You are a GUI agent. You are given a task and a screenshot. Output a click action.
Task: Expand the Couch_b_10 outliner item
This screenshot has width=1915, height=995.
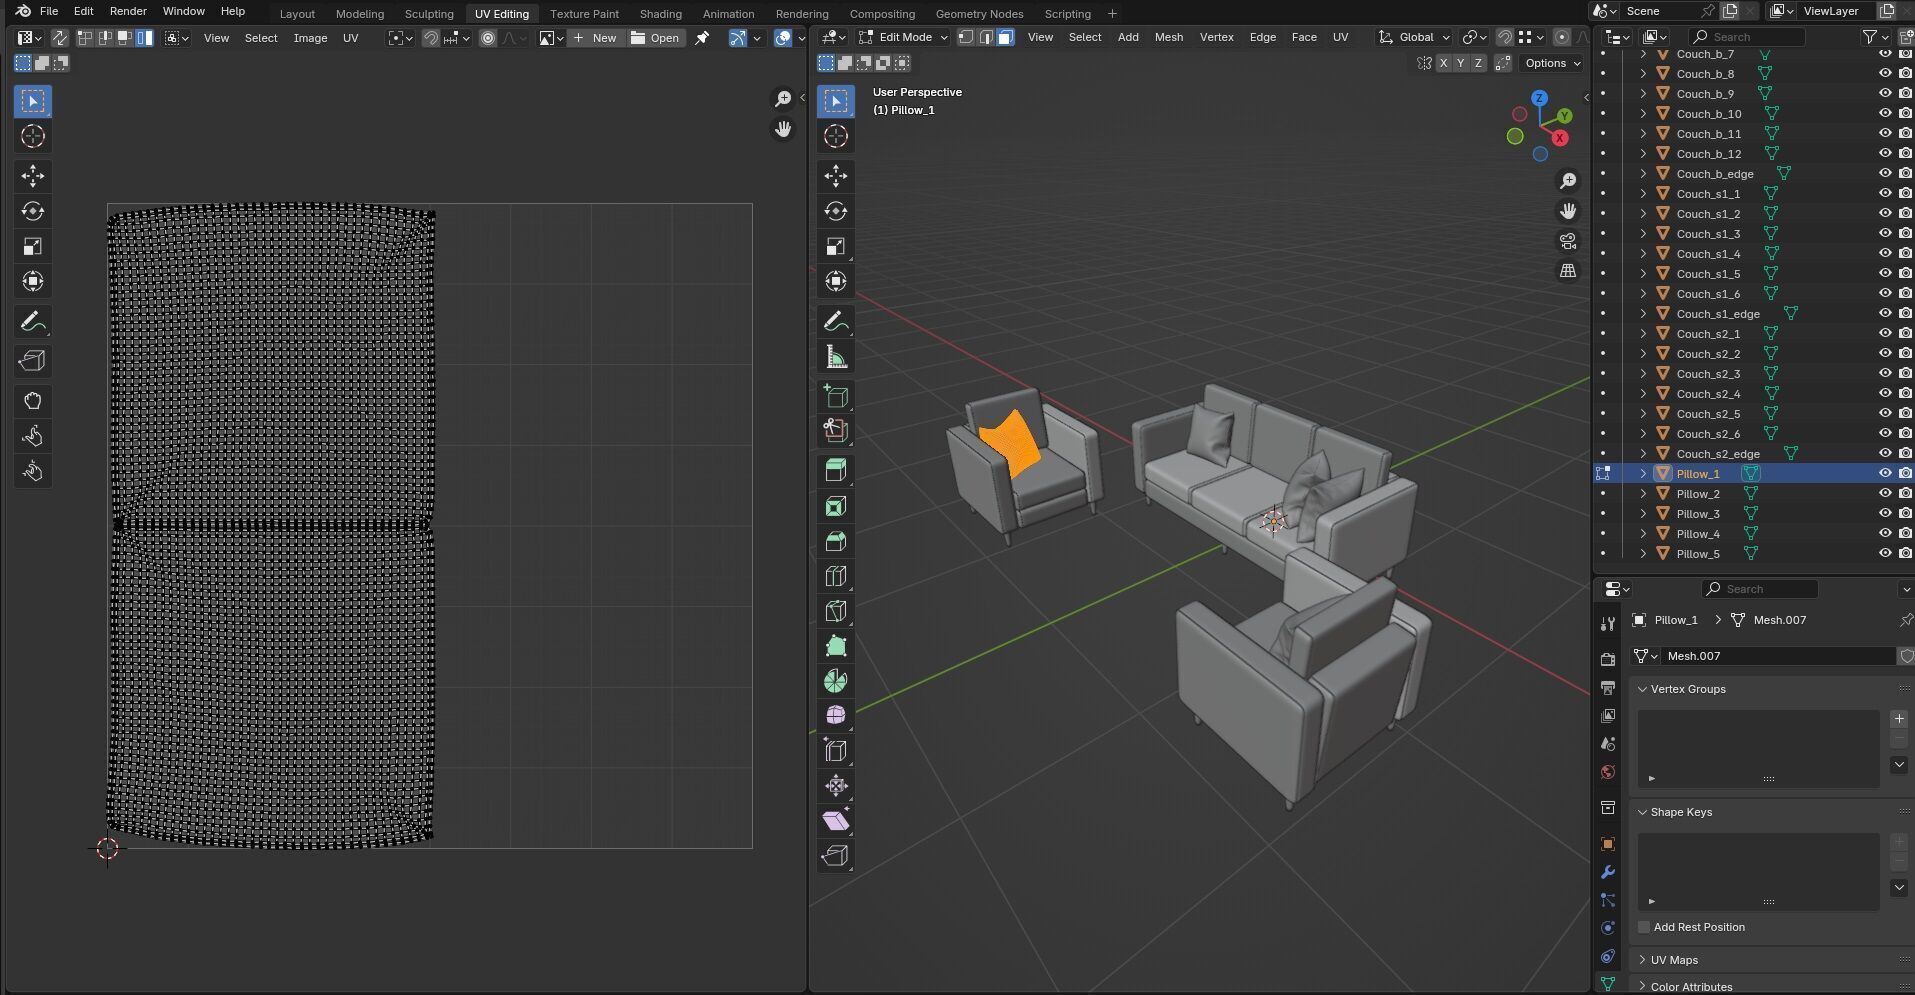[x=1643, y=114]
